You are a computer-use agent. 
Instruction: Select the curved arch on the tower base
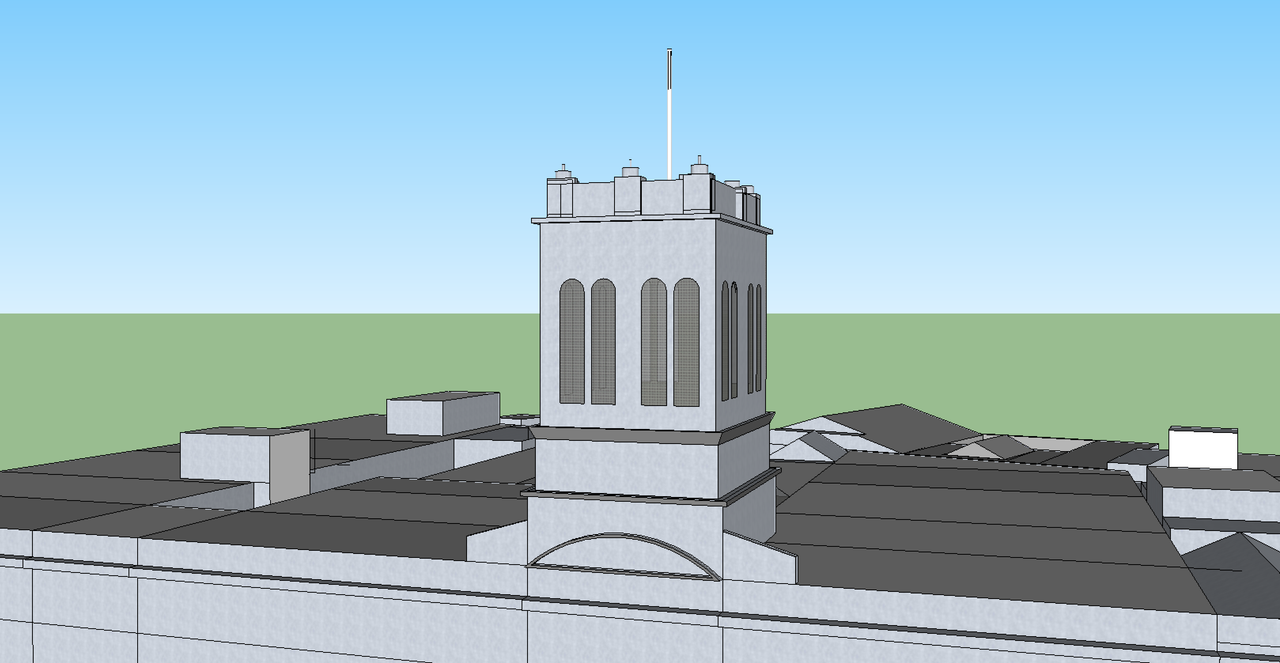click(624, 556)
